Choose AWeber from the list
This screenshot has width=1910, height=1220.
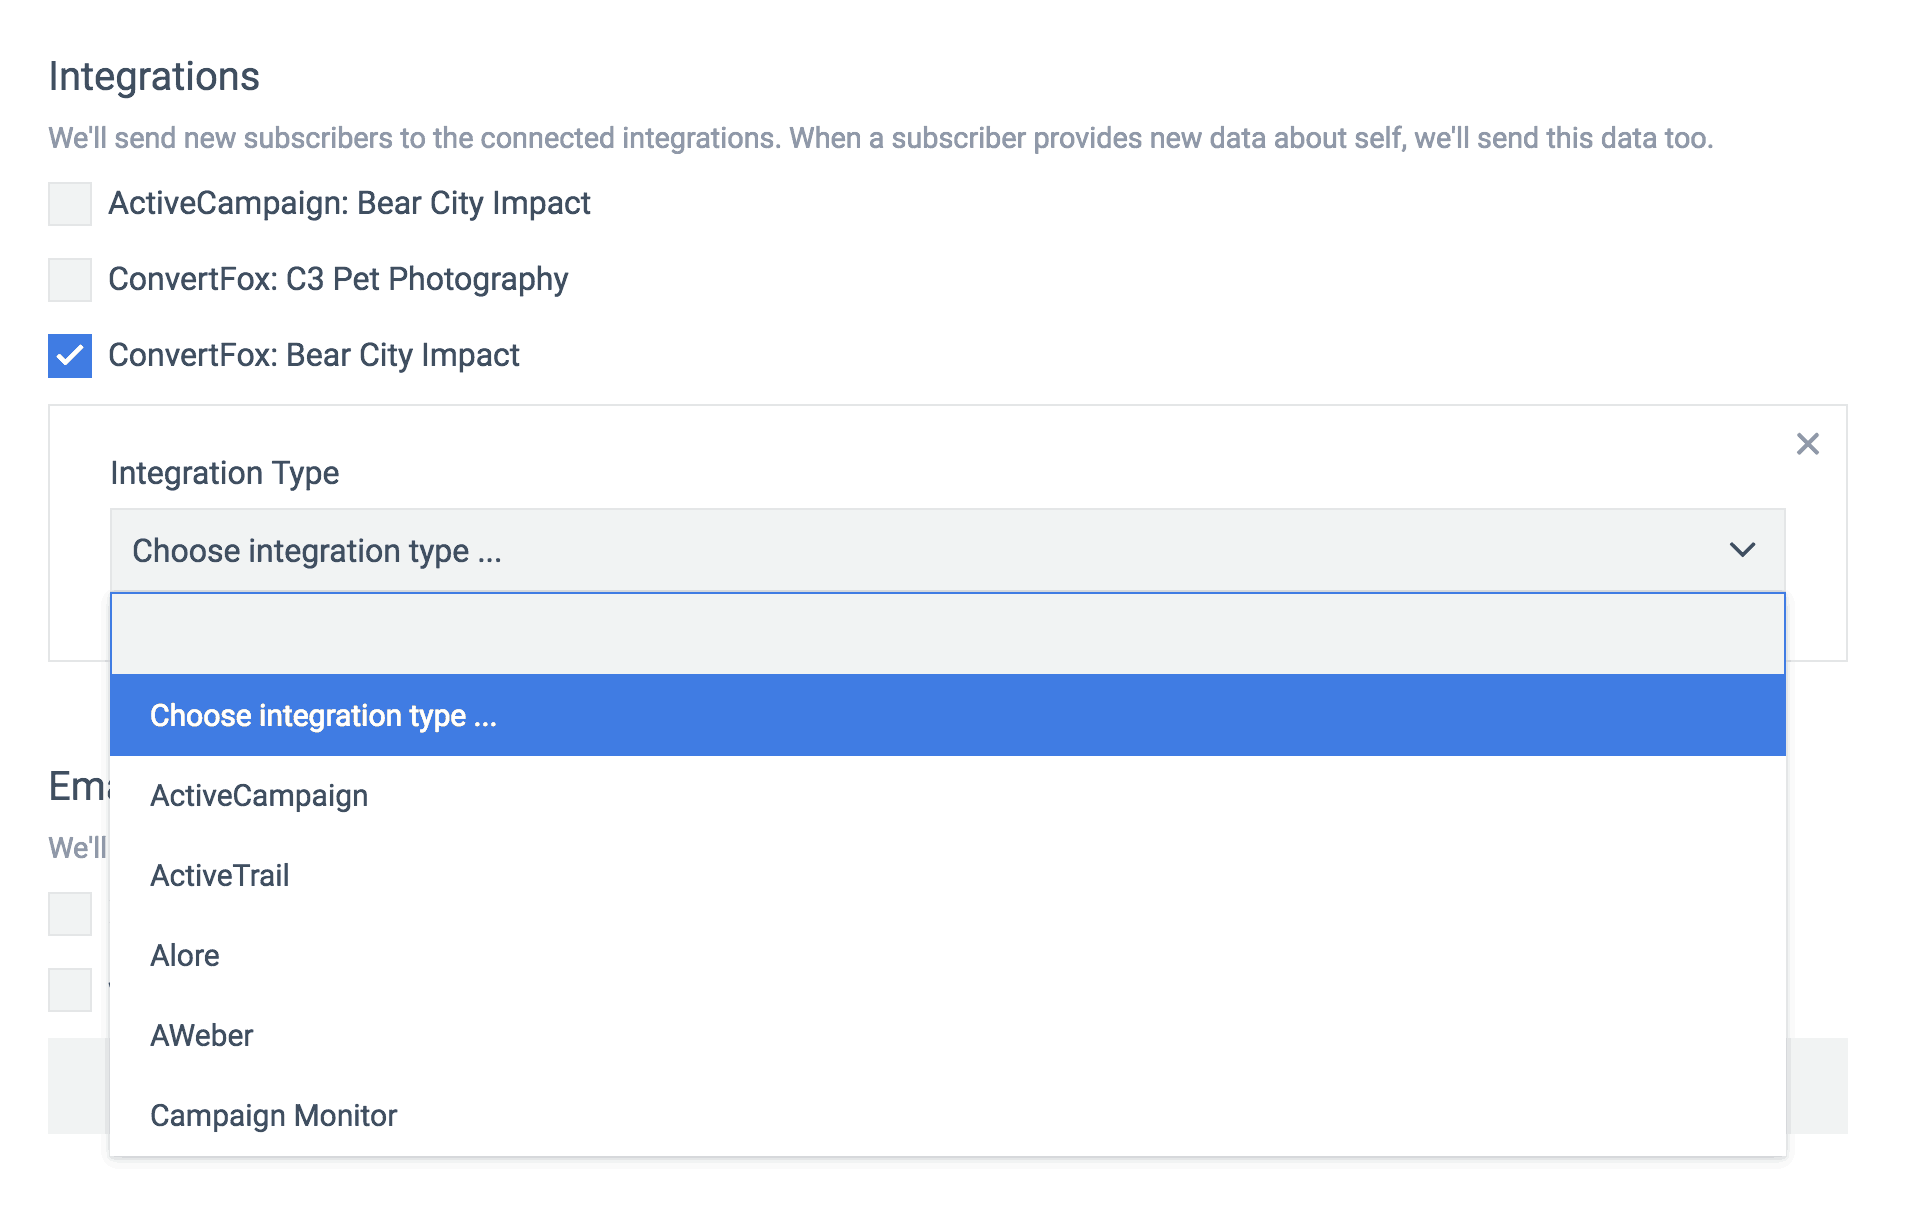pos(202,1036)
